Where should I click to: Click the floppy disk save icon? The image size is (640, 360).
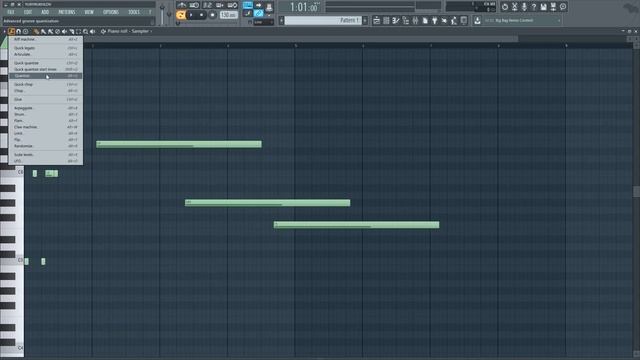tap(544, 7)
